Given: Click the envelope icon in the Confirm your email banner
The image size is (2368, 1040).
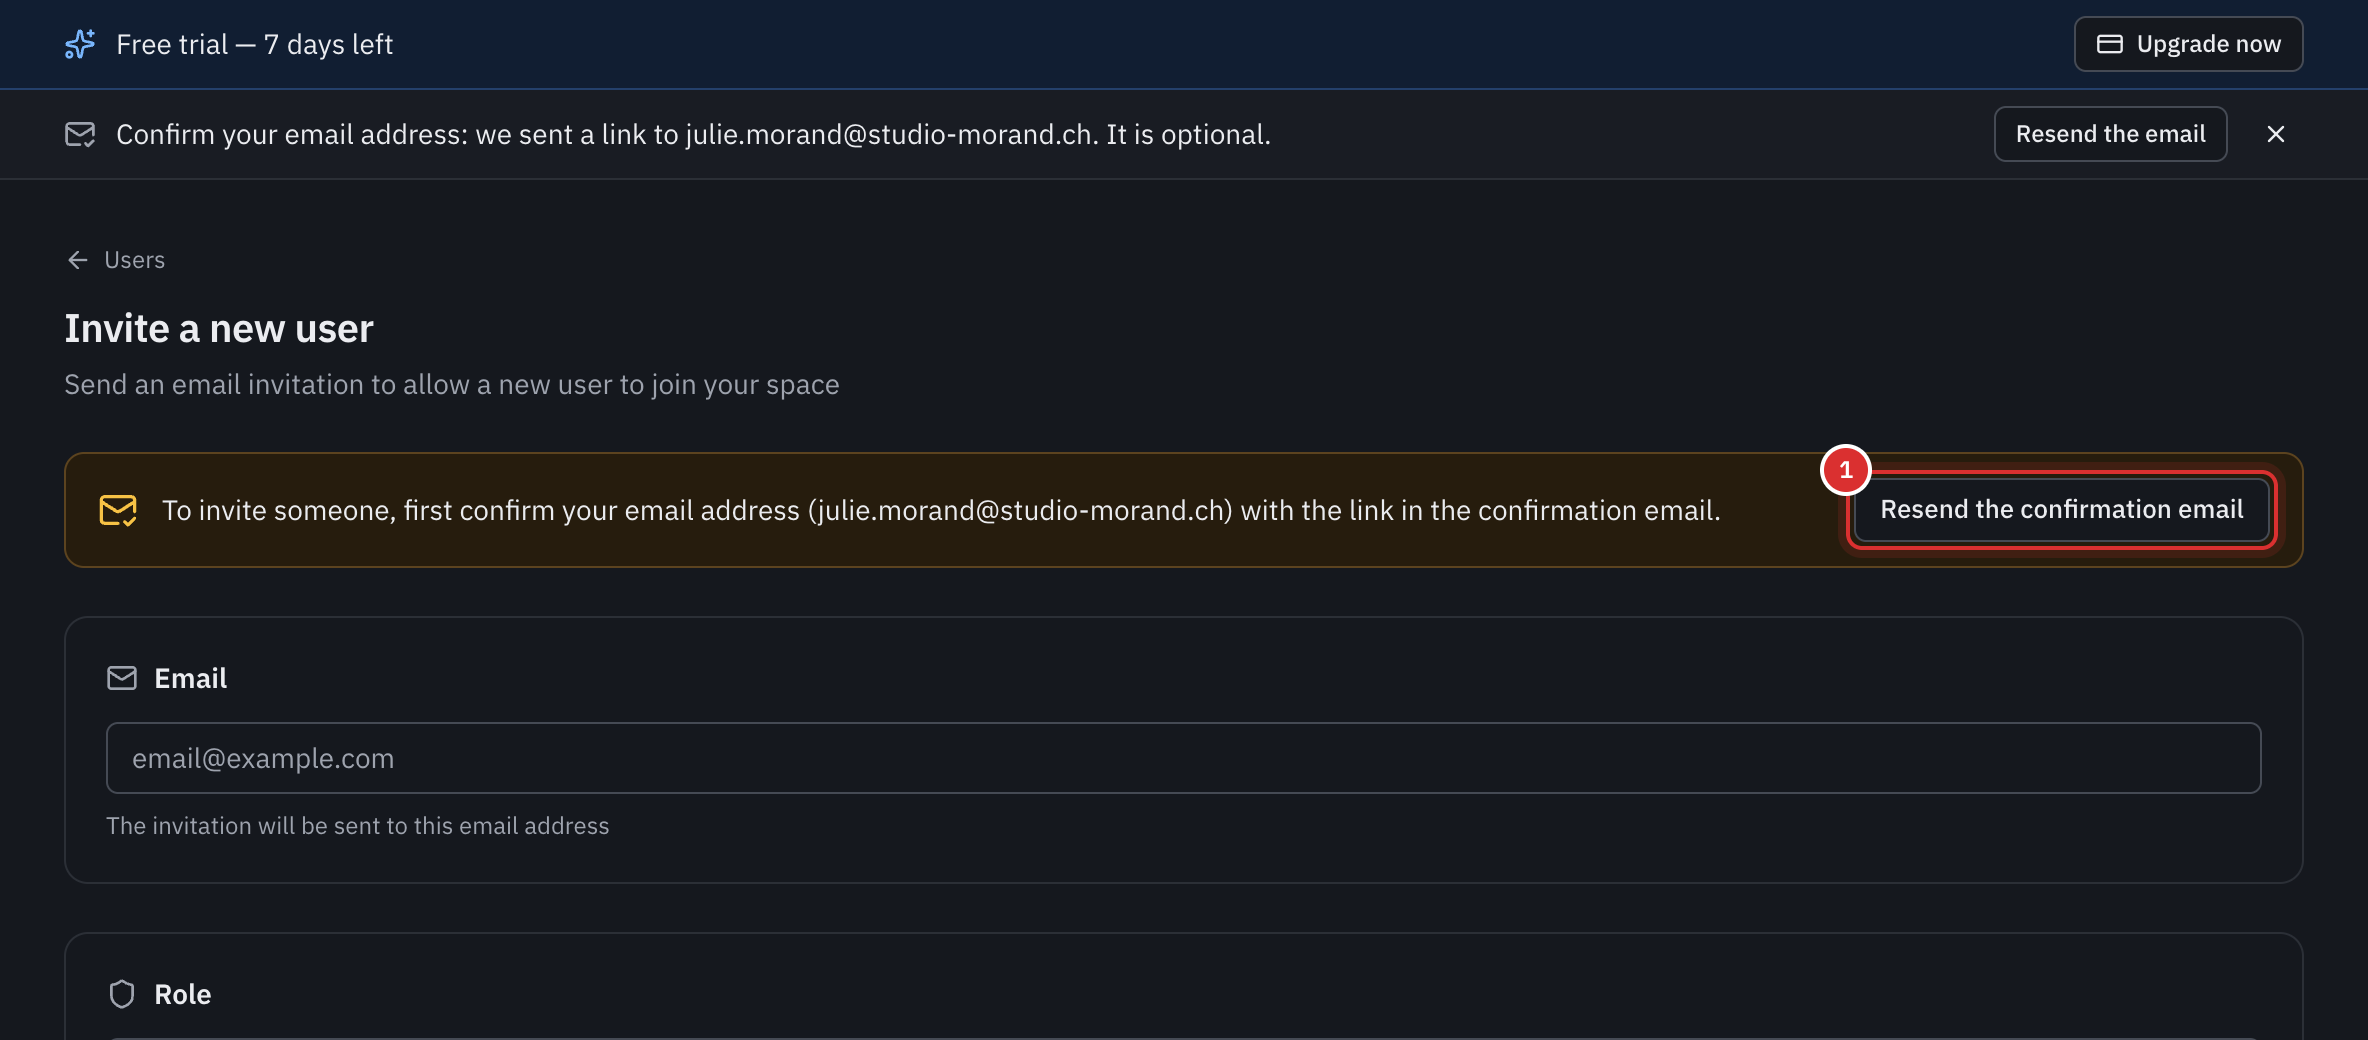Looking at the screenshot, I should (80, 134).
